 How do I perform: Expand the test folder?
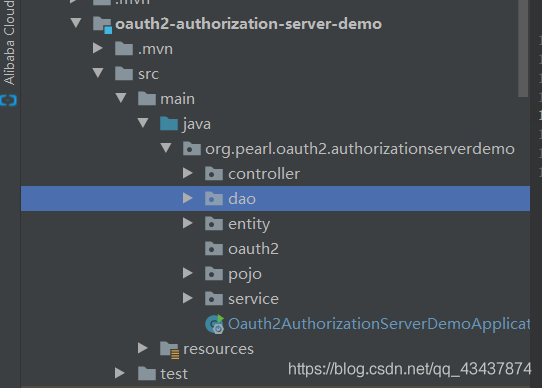(120, 373)
